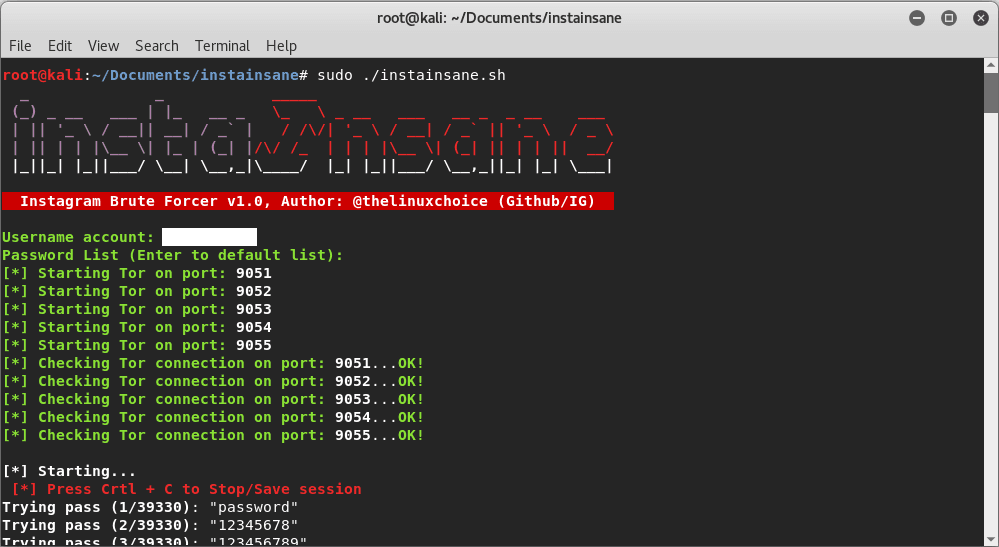Open the Search menu
This screenshot has width=999, height=547.
click(156, 46)
